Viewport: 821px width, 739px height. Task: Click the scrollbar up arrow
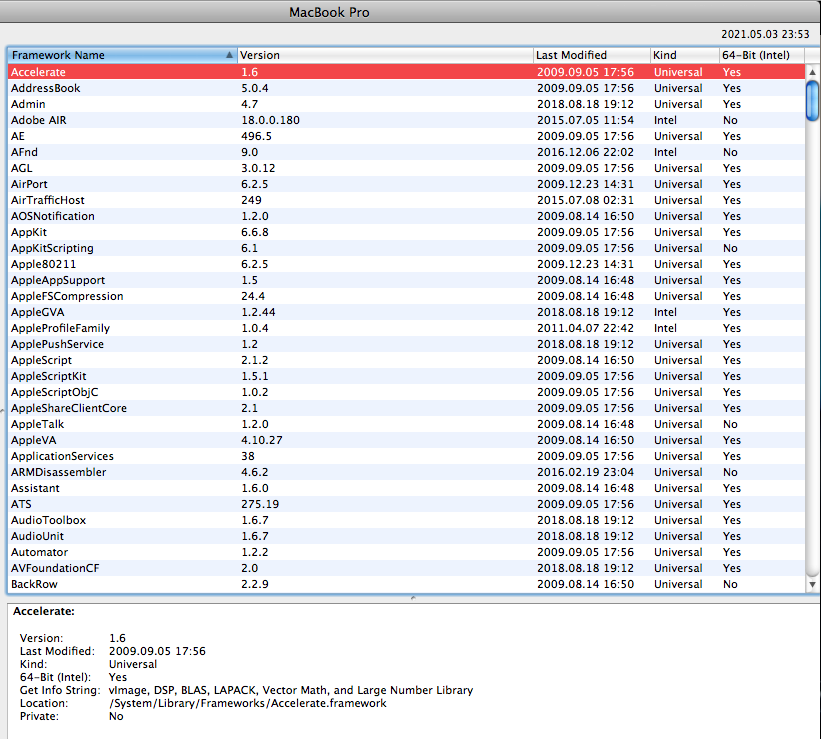click(812, 72)
